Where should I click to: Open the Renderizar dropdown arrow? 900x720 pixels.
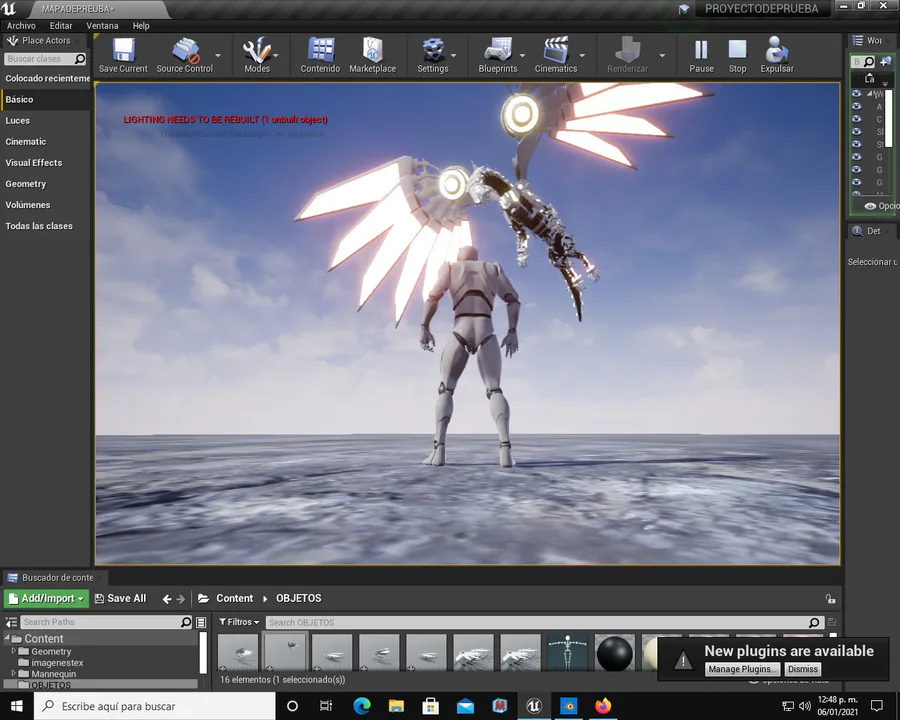click(x=662, y=56)
